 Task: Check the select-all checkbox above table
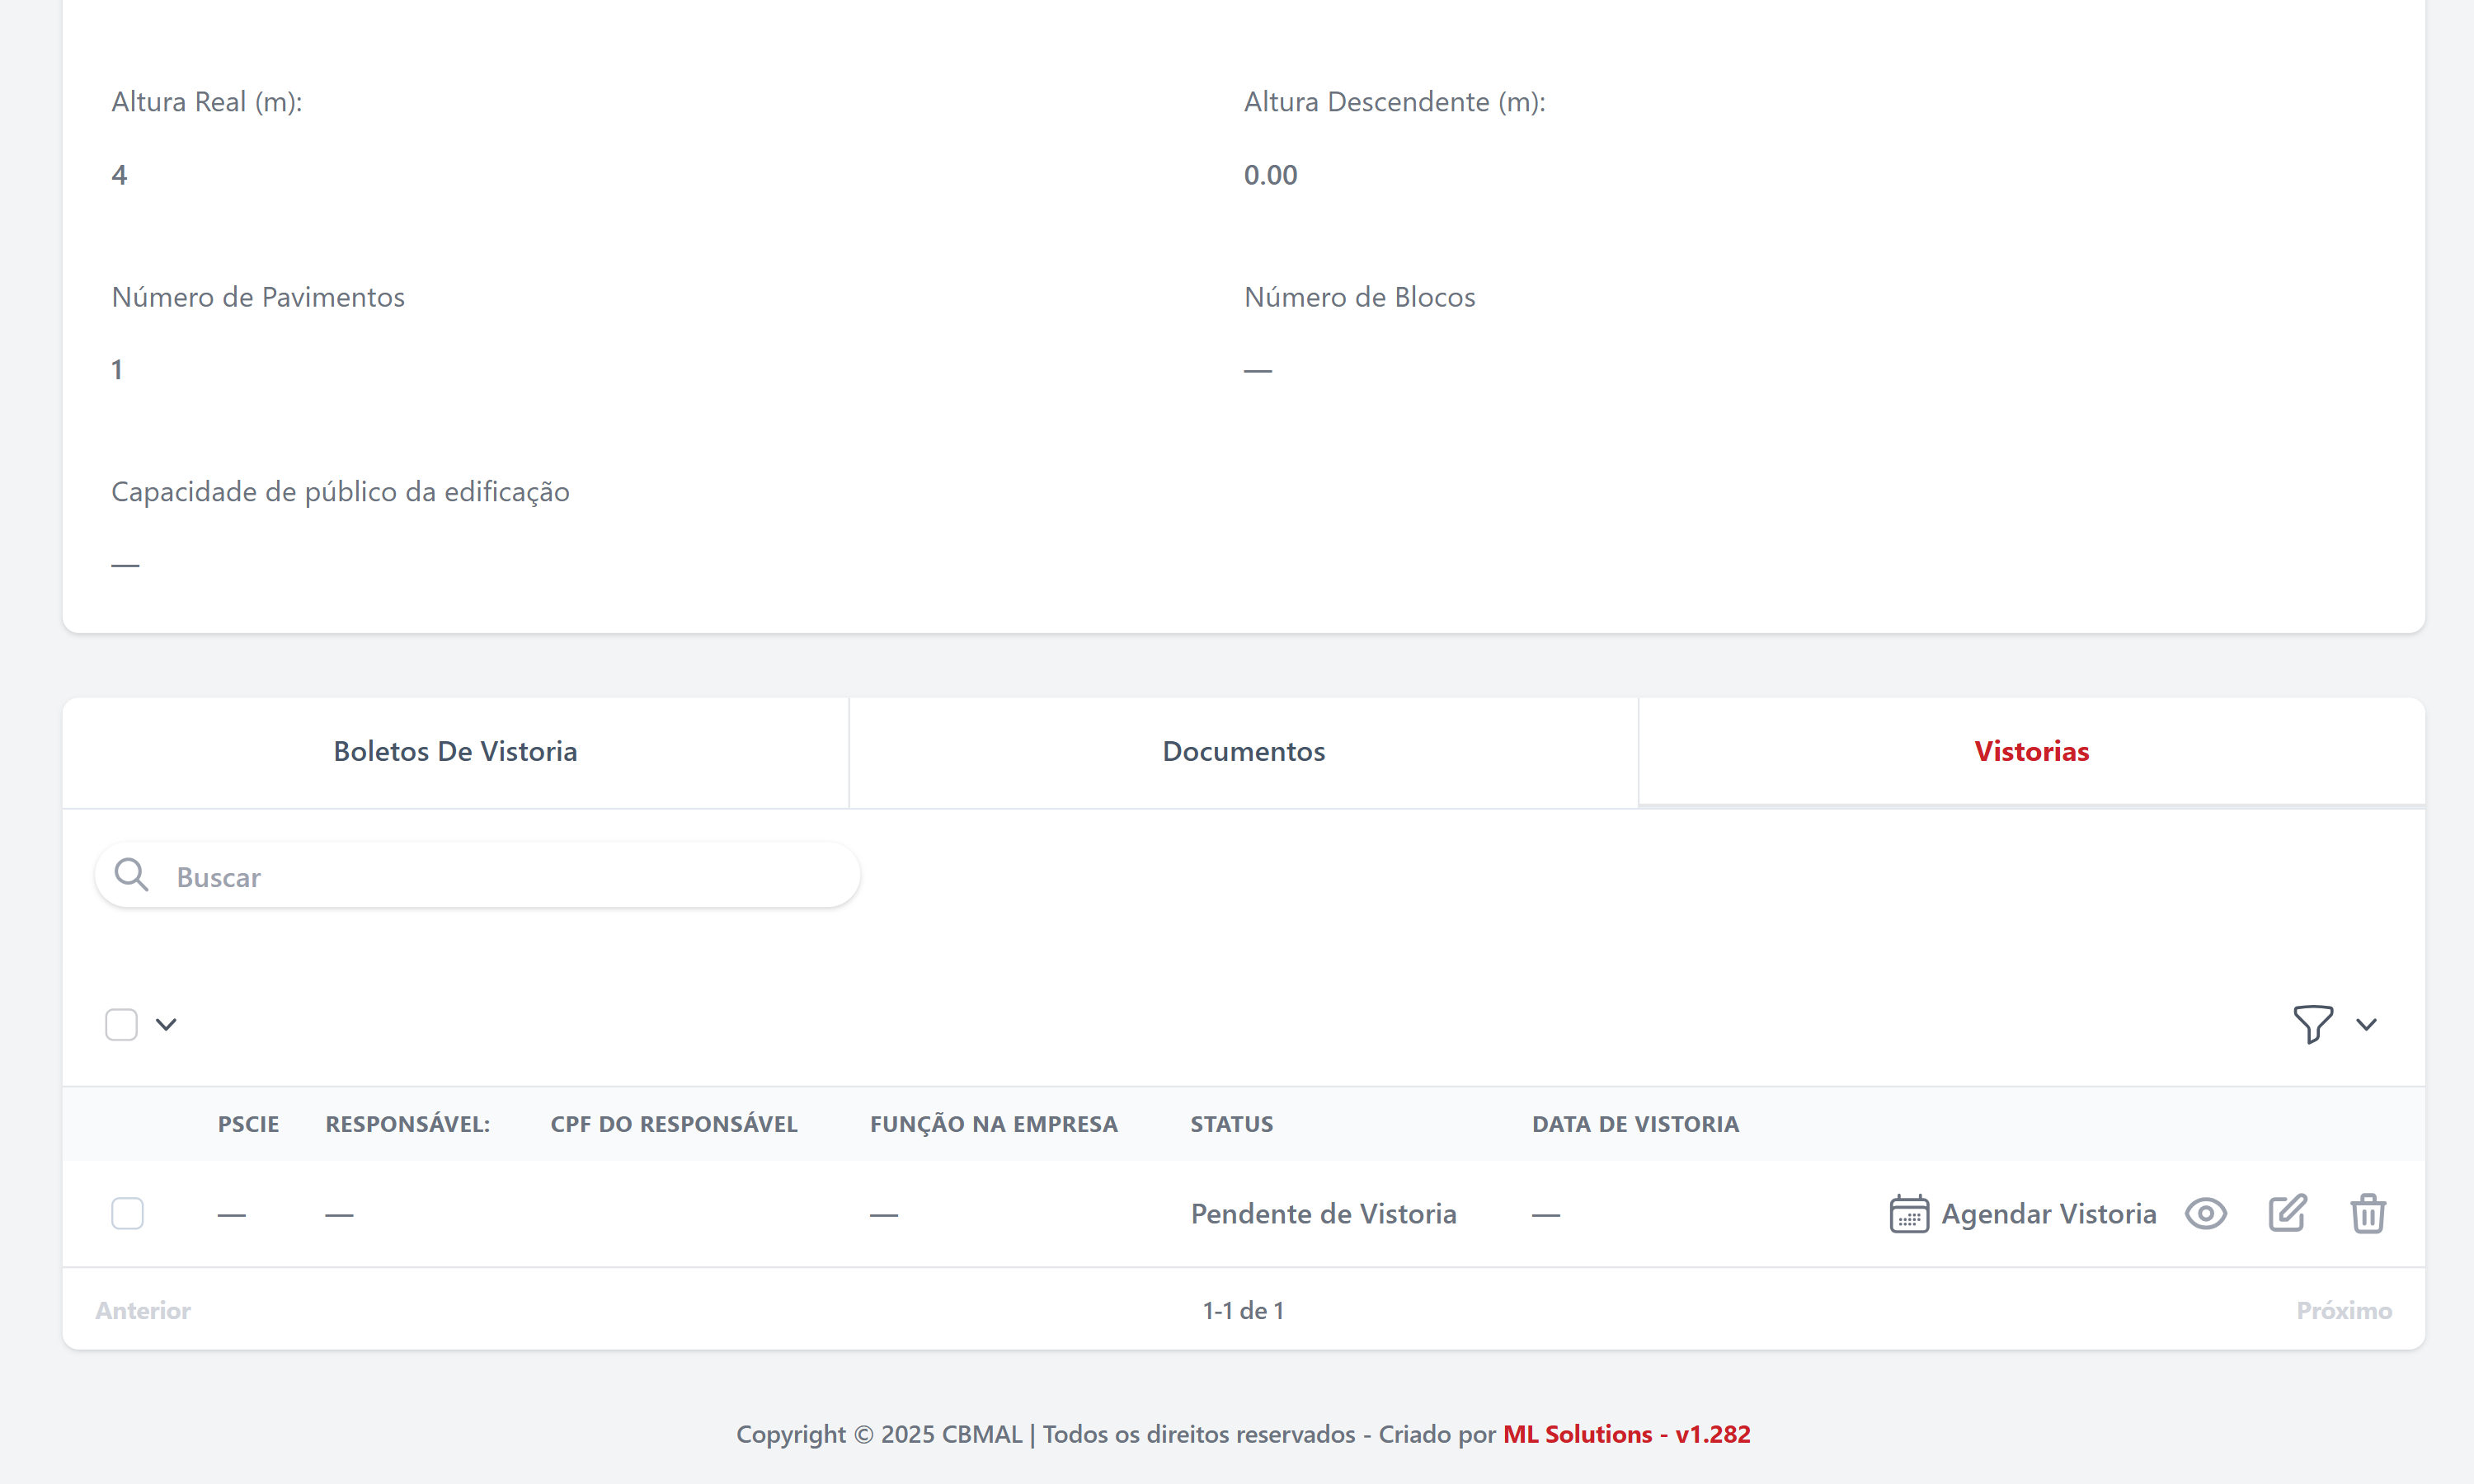click(121, 1024)
